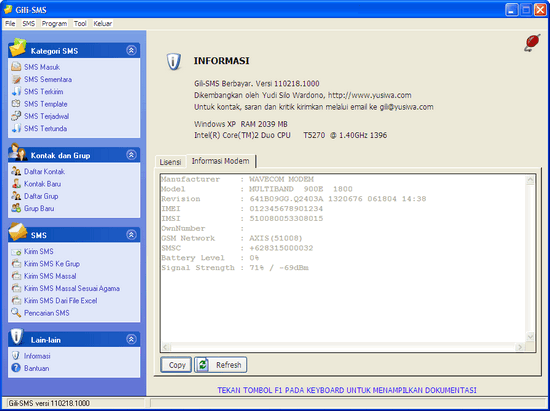Select the Informasi Modem tab
550x411 pixels.
click(221, 161)
